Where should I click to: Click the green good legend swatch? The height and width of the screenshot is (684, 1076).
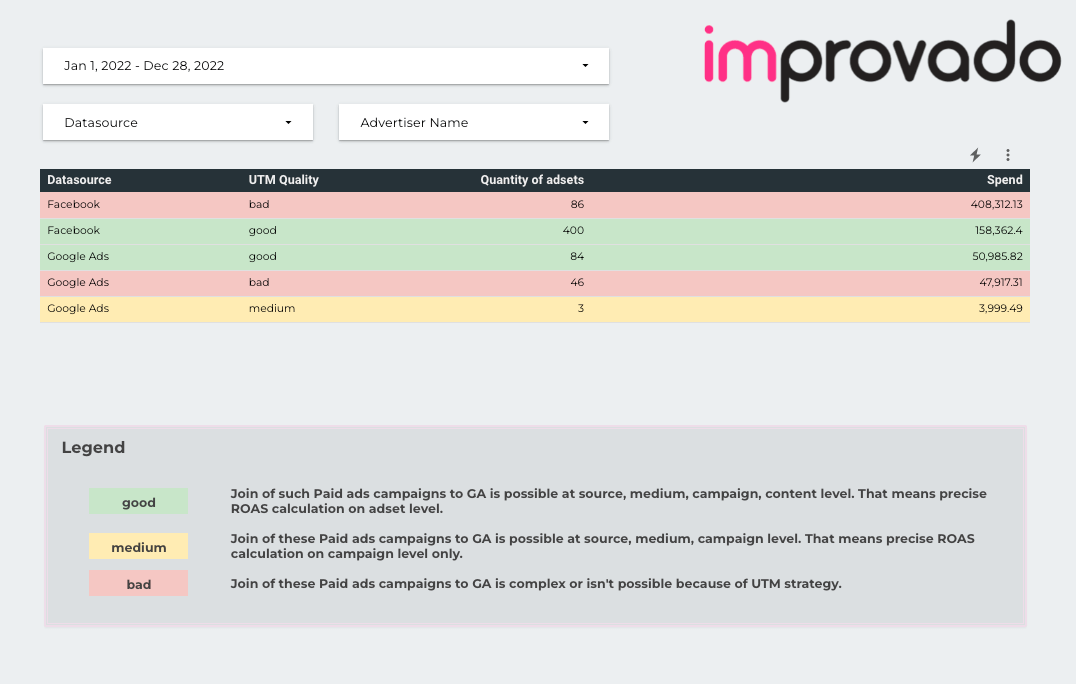coord(139,501)
